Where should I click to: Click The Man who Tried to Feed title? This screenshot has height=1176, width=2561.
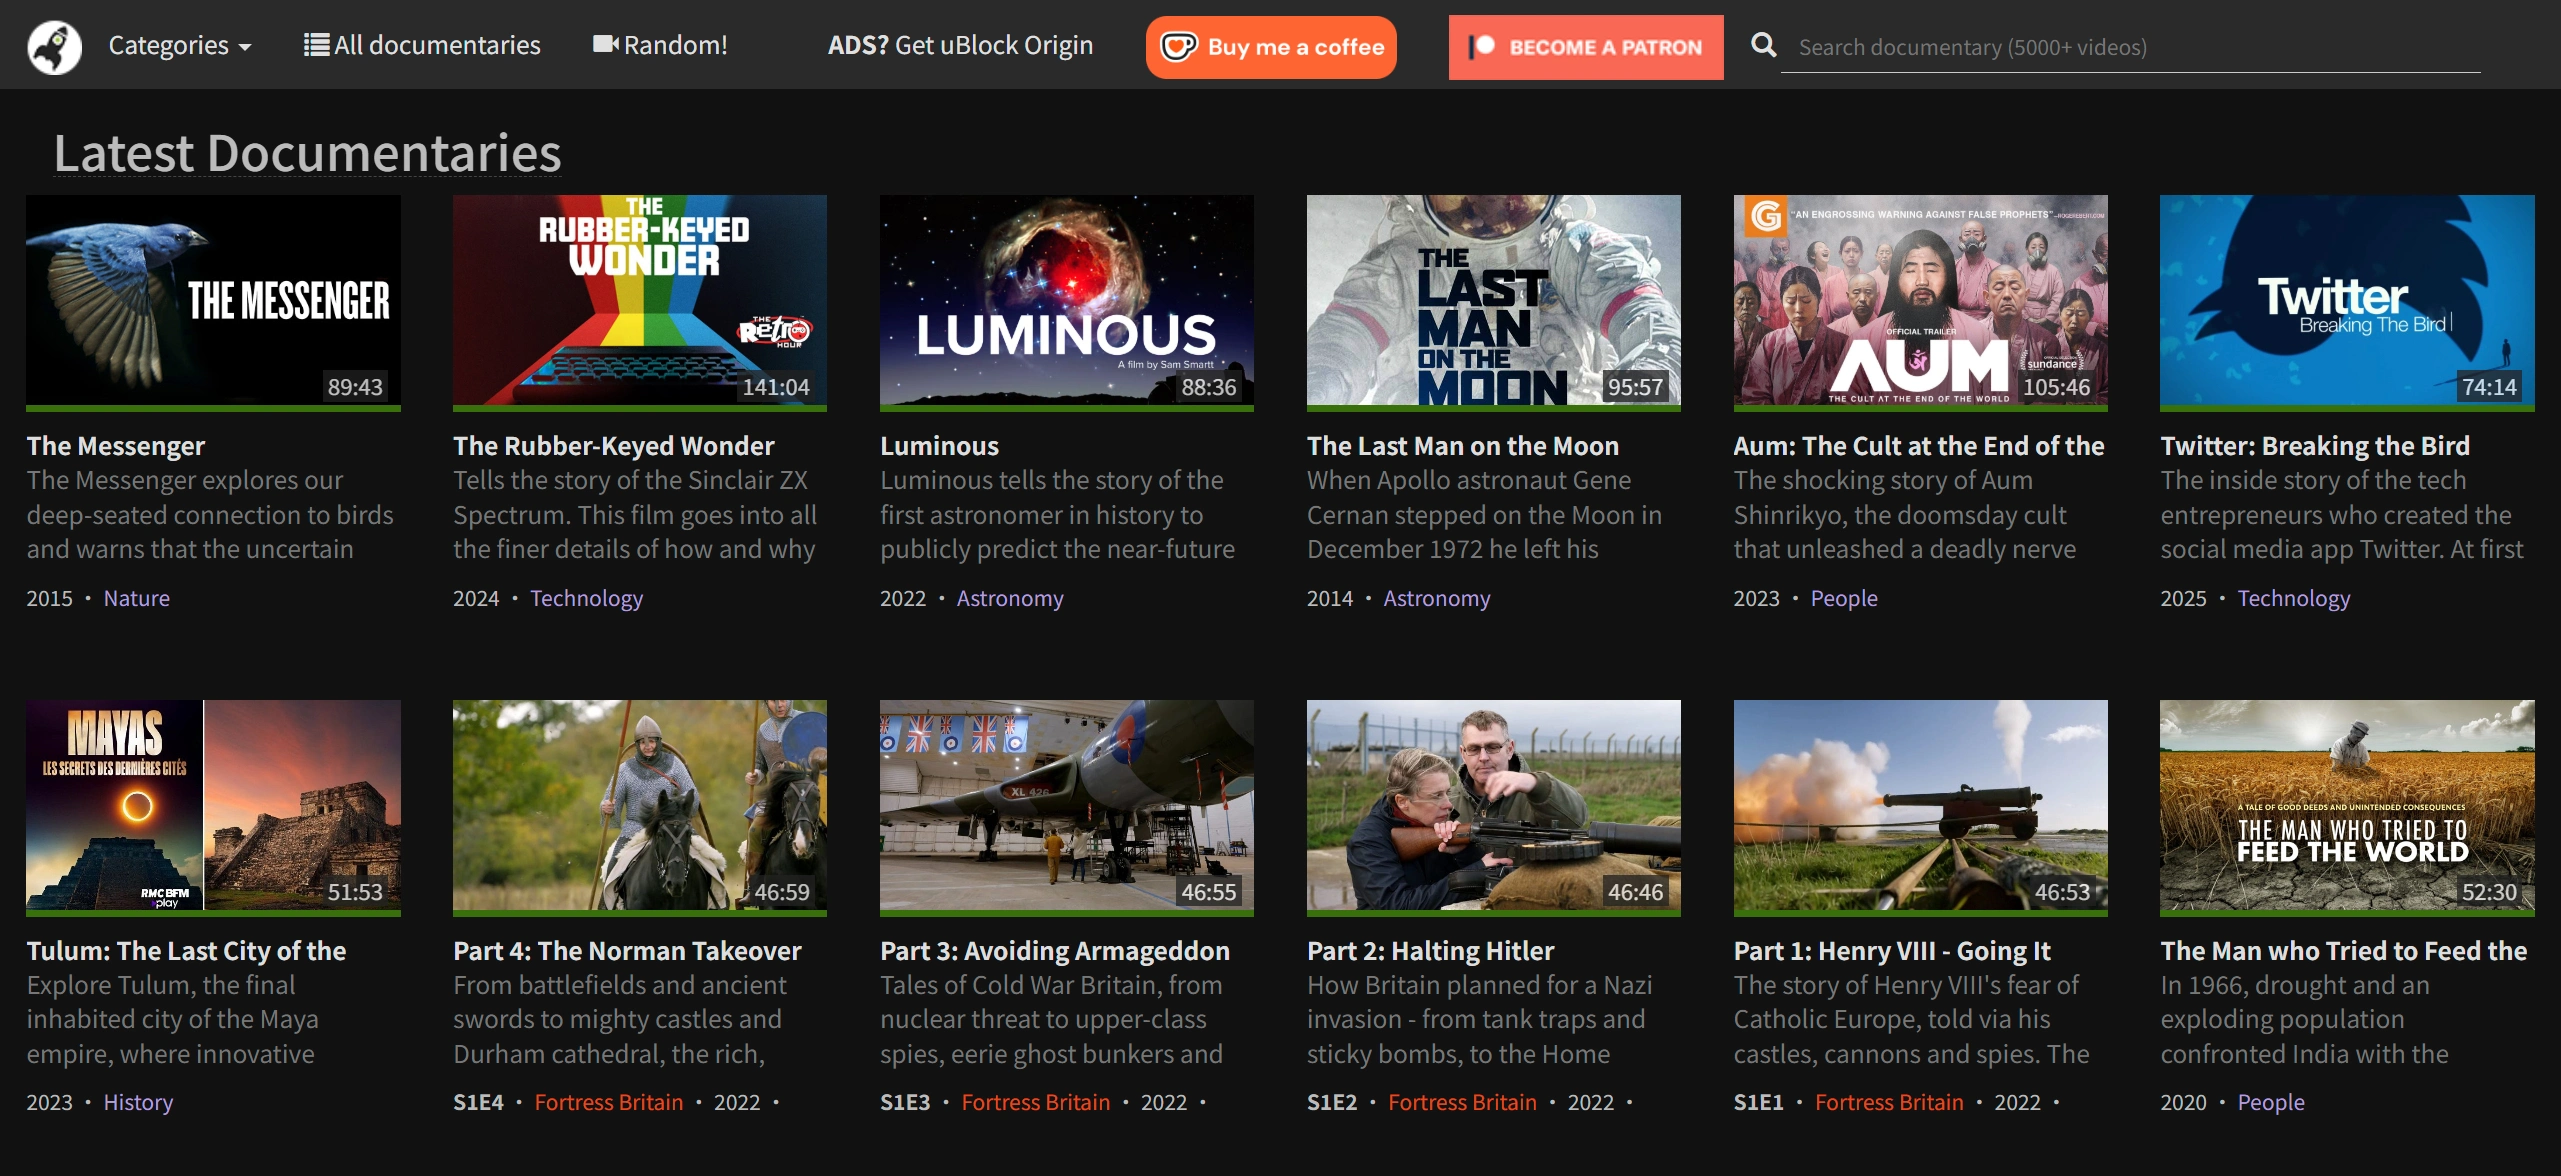[x=2344, y=951]
